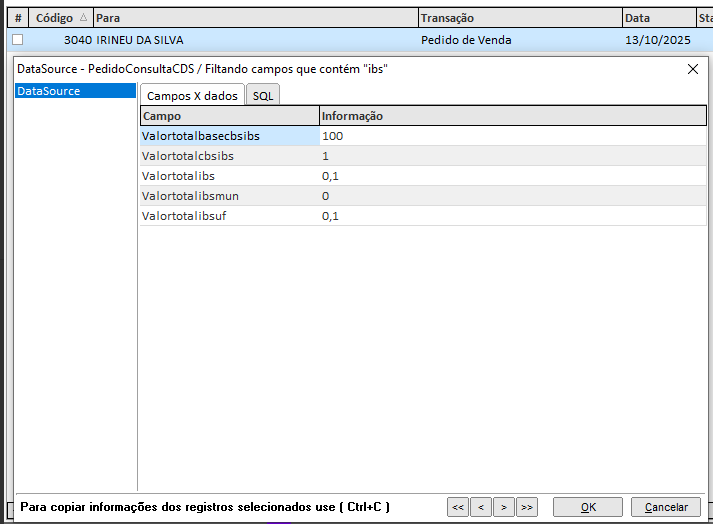Select the Valortotalbasecbsibs field row
The height and width of the screenshot is (524, 713).
[x=188, y=136]
